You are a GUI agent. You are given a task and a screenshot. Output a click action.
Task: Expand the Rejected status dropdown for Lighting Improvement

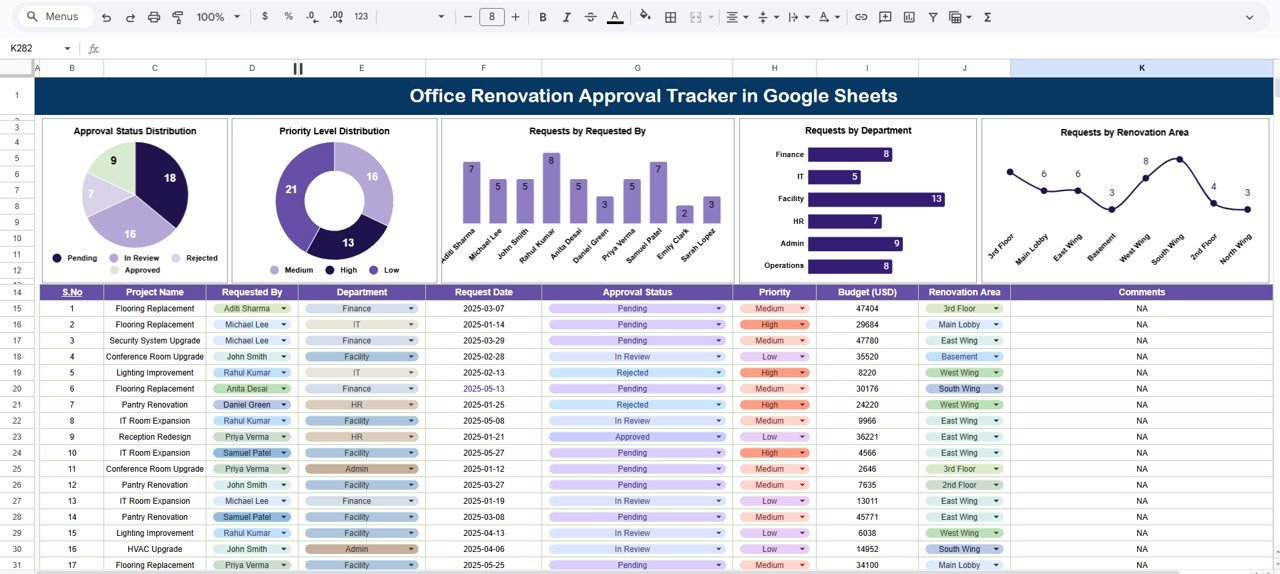[719, 373]
